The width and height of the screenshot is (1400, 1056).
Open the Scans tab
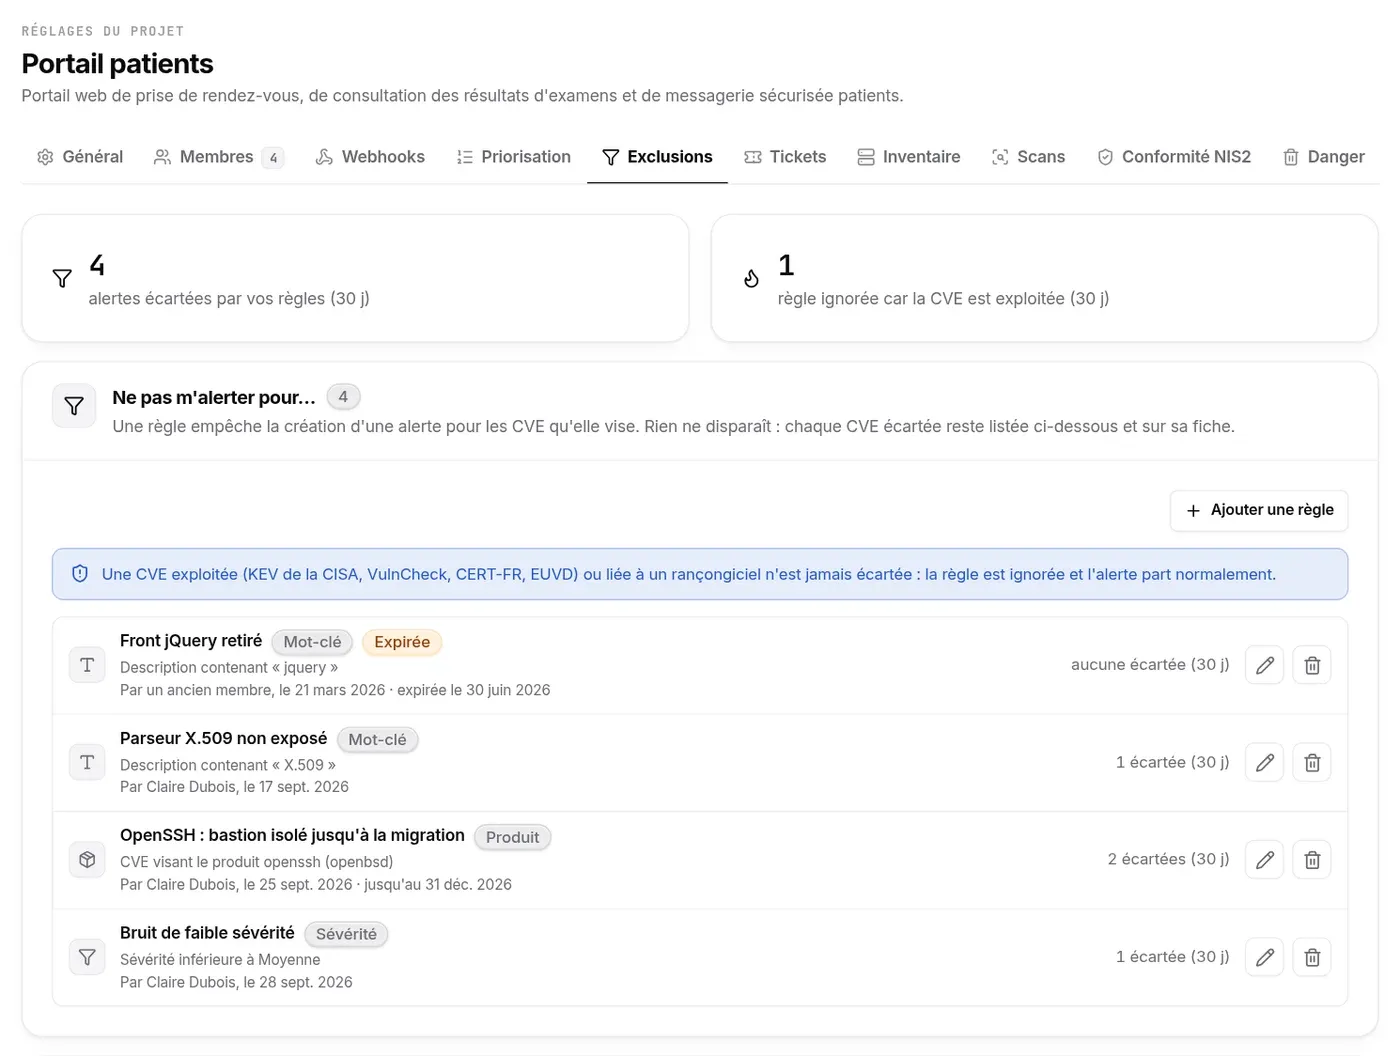tap(1028, 157)
